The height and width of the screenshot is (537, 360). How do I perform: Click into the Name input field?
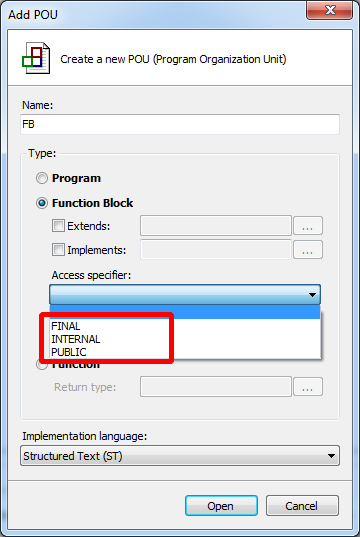[x=180, y=124]
